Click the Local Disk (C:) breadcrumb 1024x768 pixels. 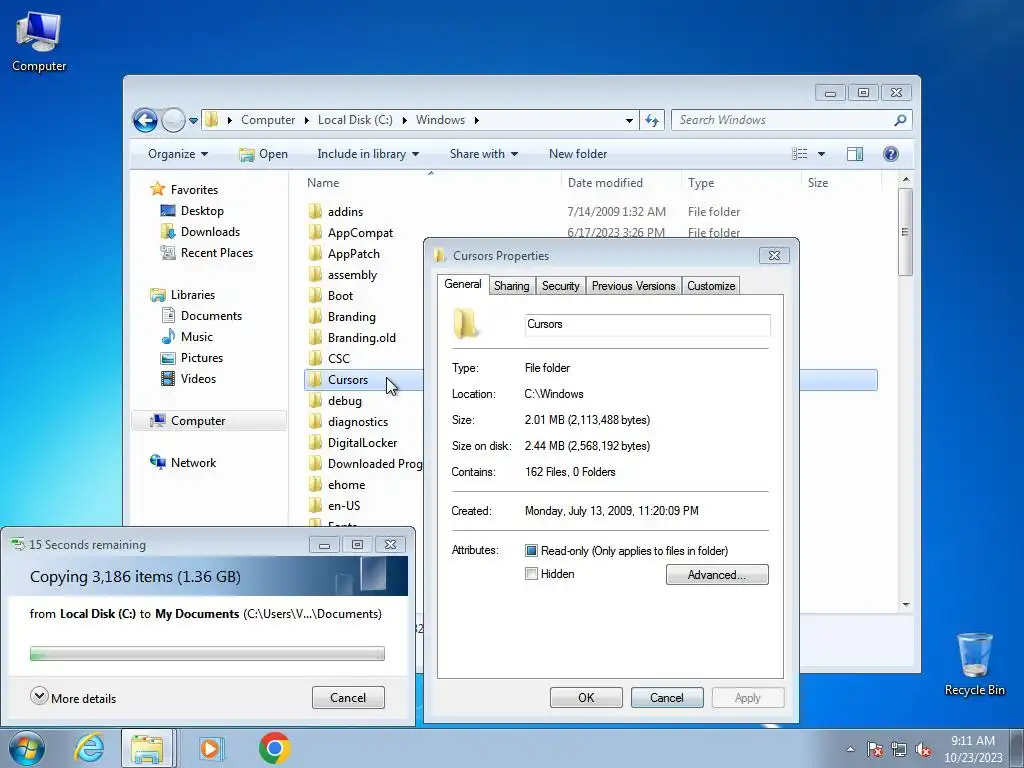tap(355, 120)
